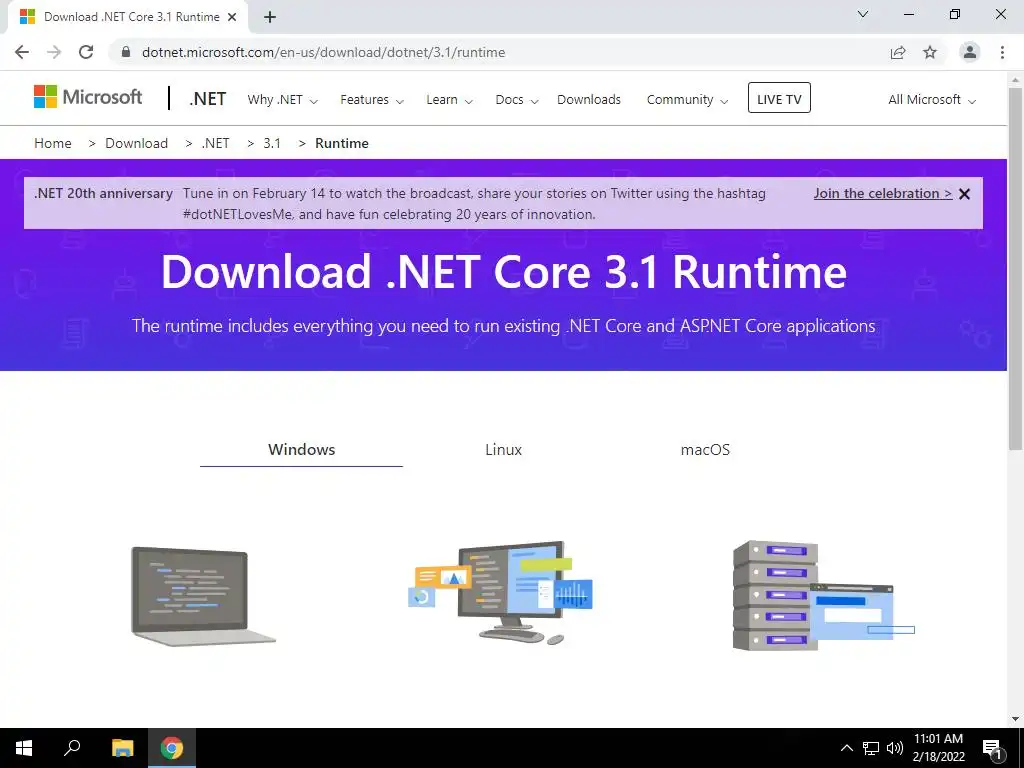Switch to the Linux tab
The image size is (1024, 768).
(504, 449)
